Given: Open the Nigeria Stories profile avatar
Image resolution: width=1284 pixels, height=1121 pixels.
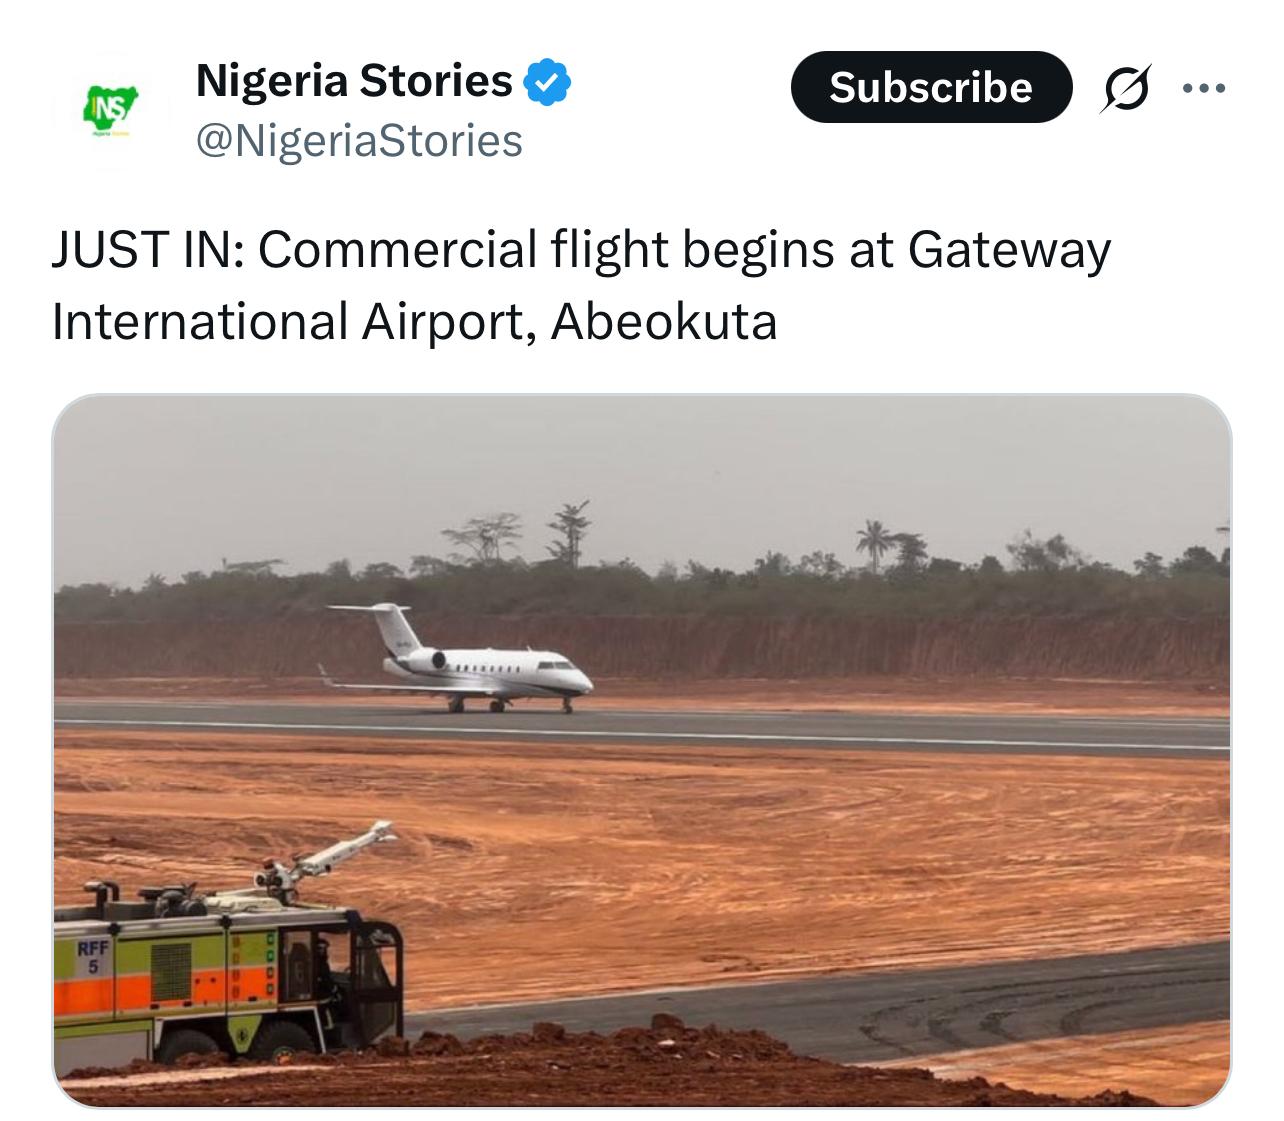Looking at the screenshot, I should tap(111, 109).
